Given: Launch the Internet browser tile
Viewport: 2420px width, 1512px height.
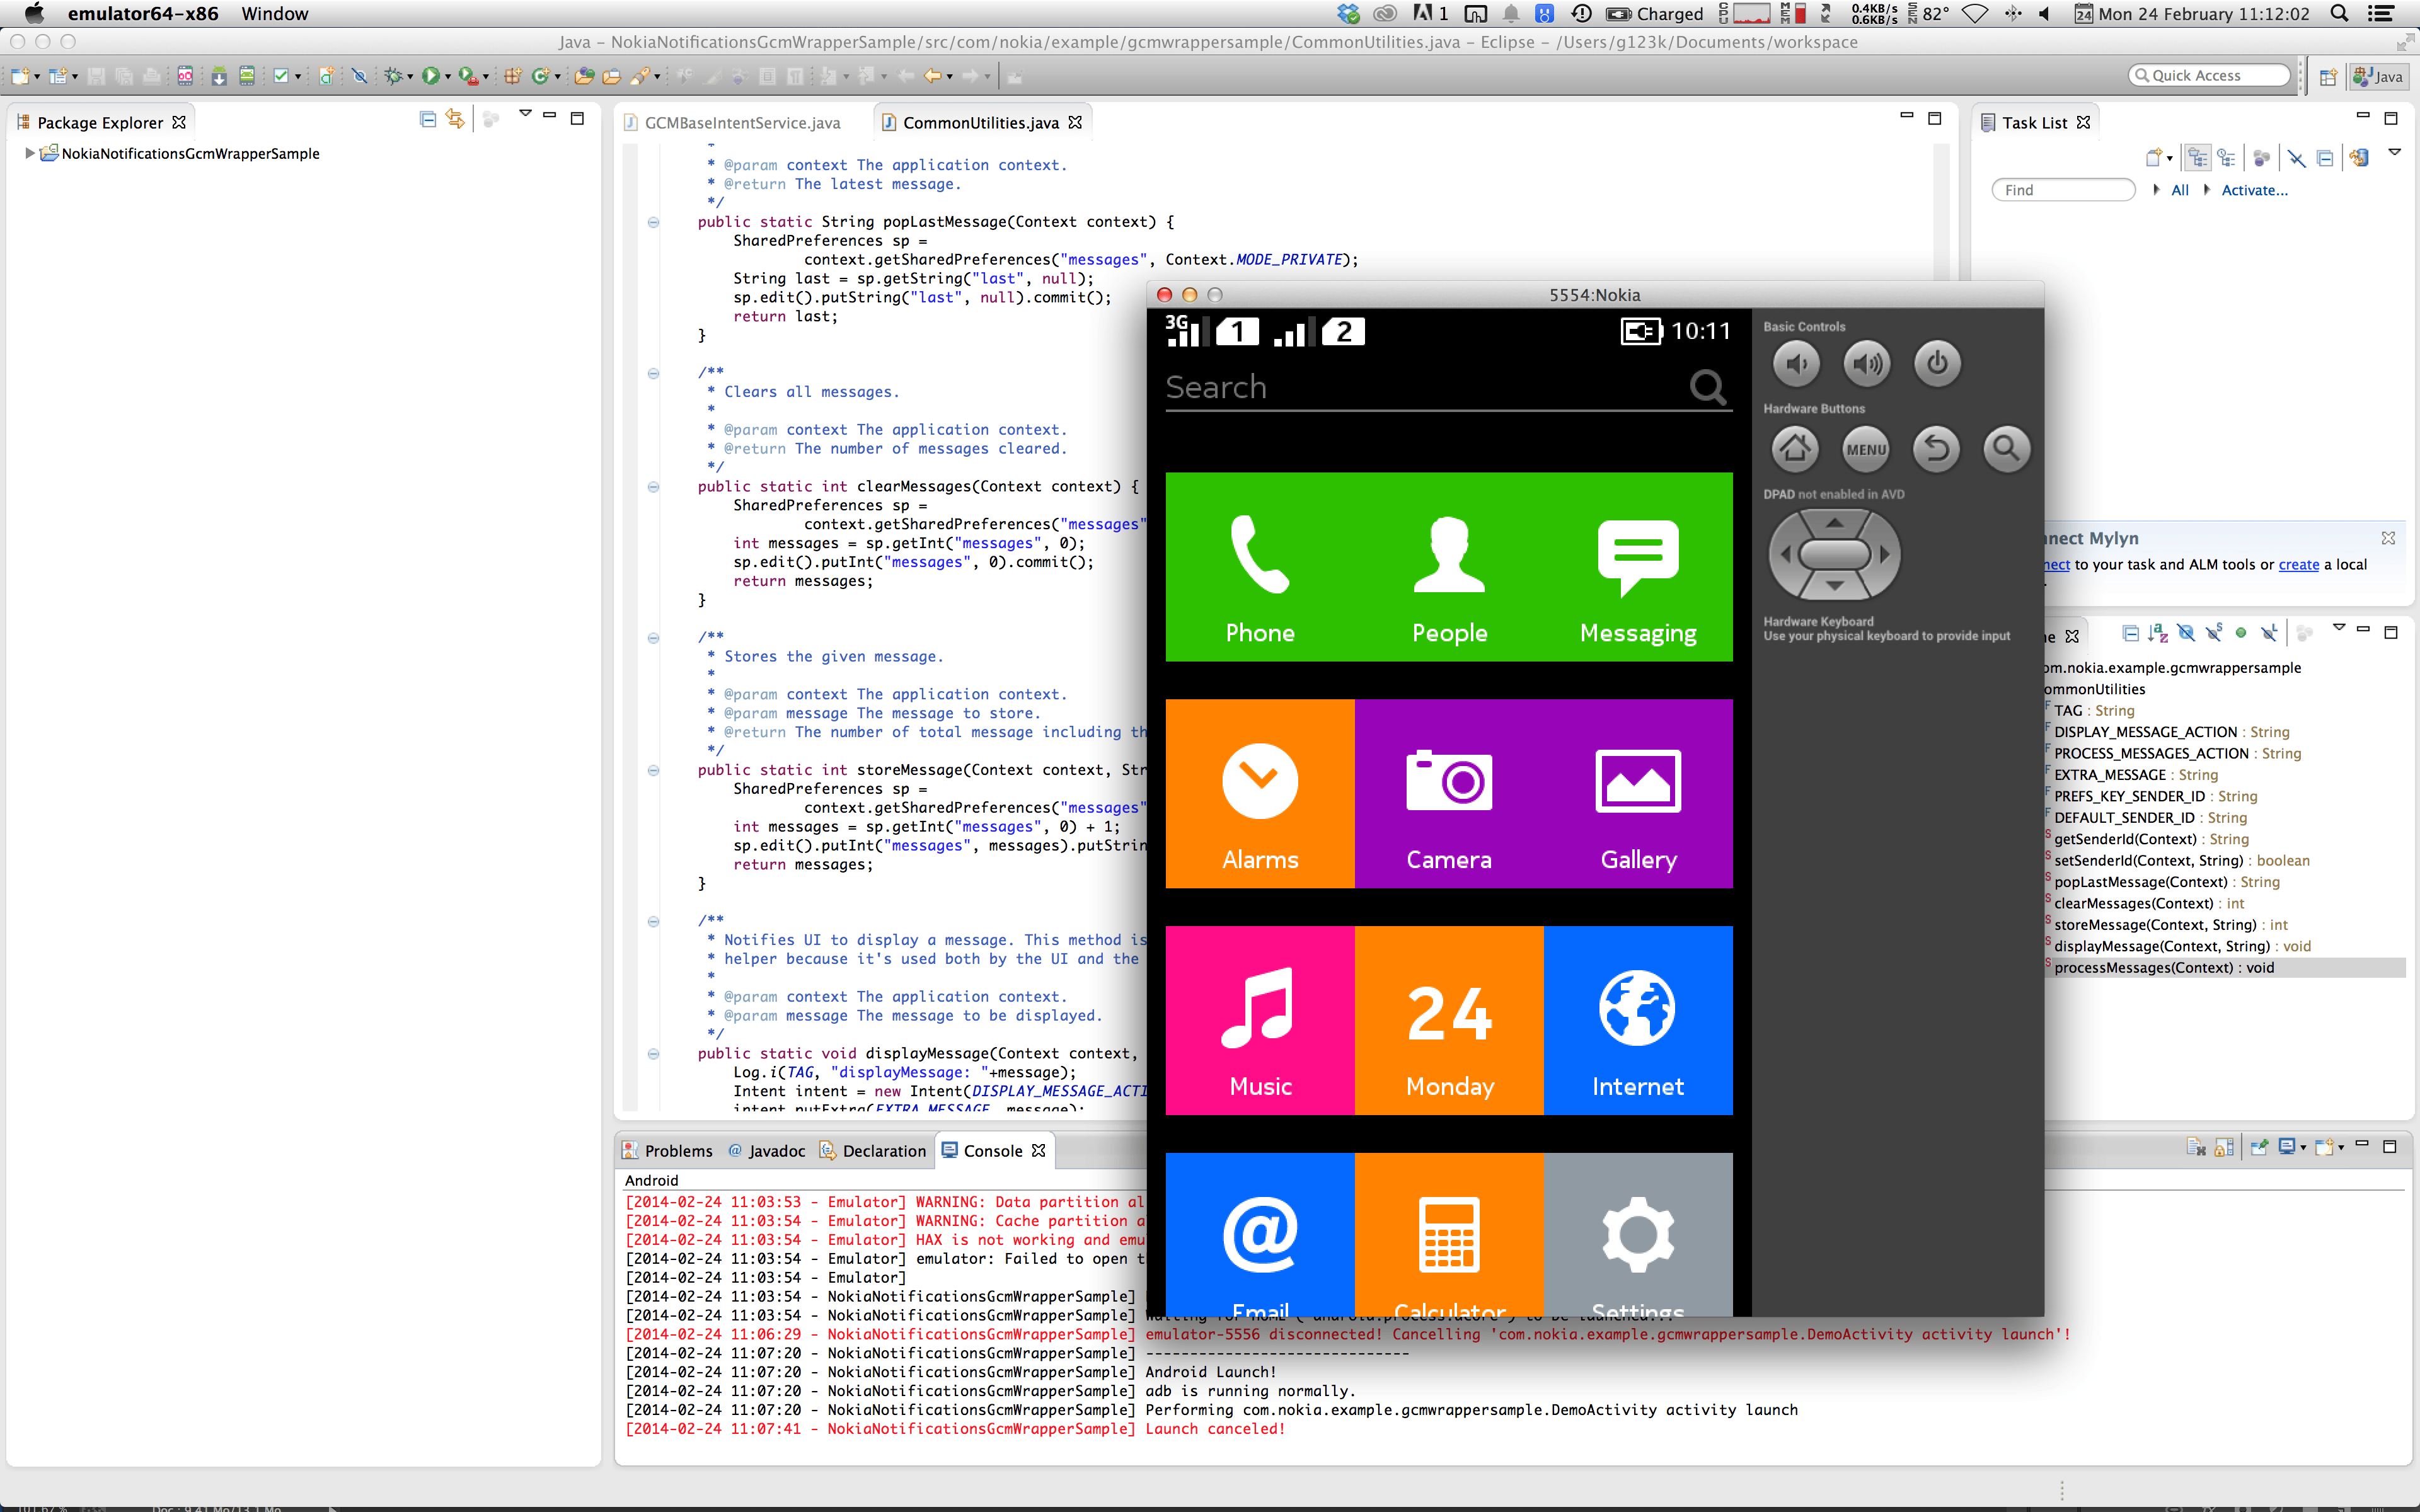Looking at the screenshot, I should 1638,1020.
